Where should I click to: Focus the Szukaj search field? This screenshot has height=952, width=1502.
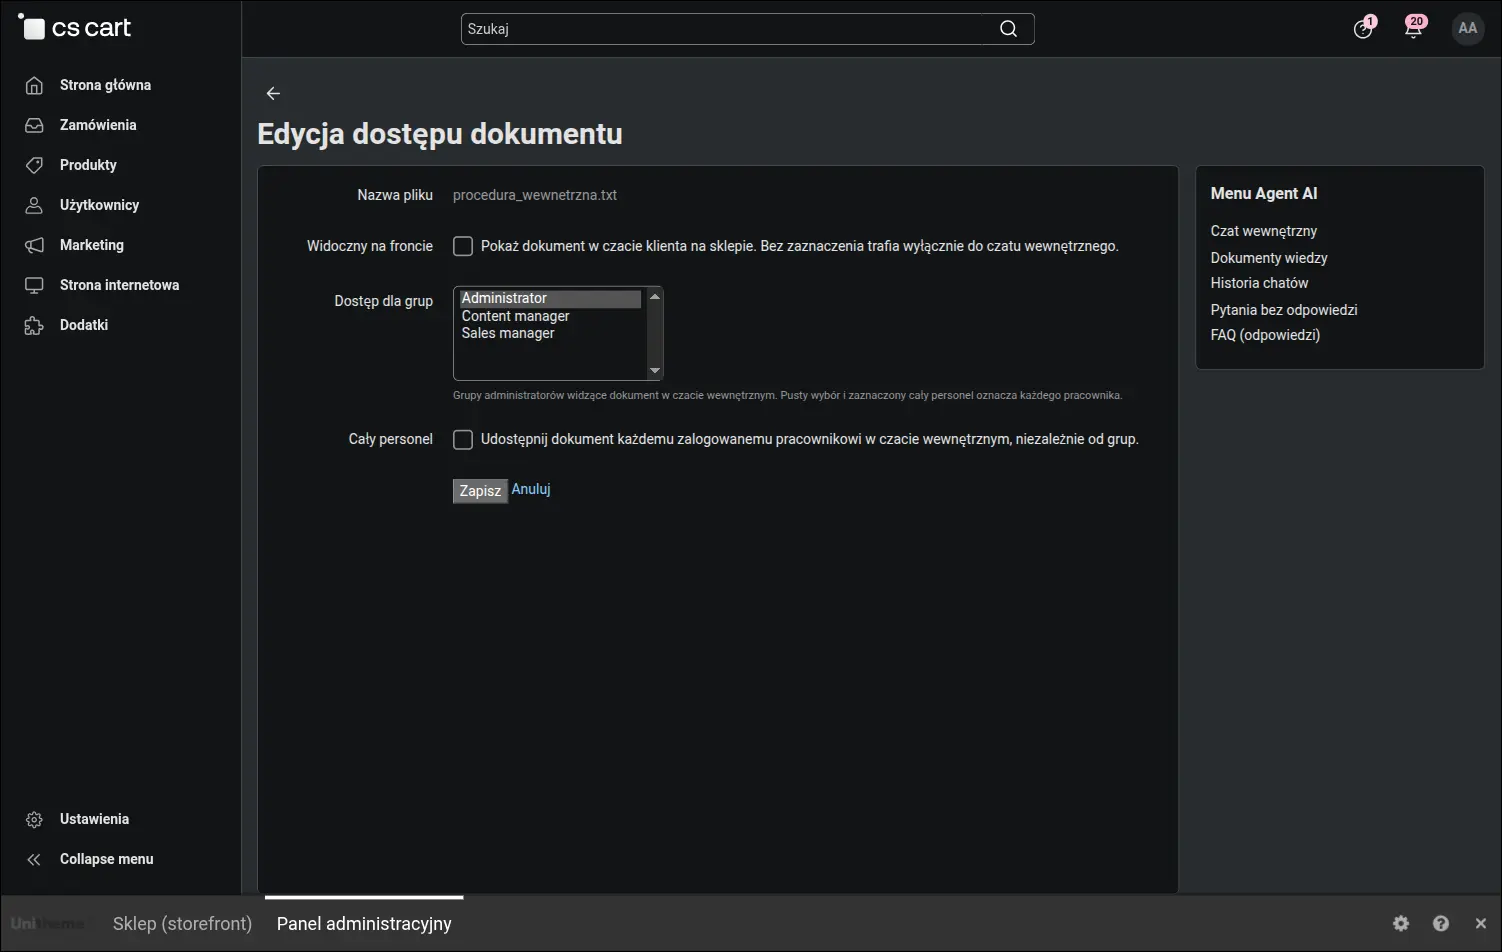[x=747, y=29]
